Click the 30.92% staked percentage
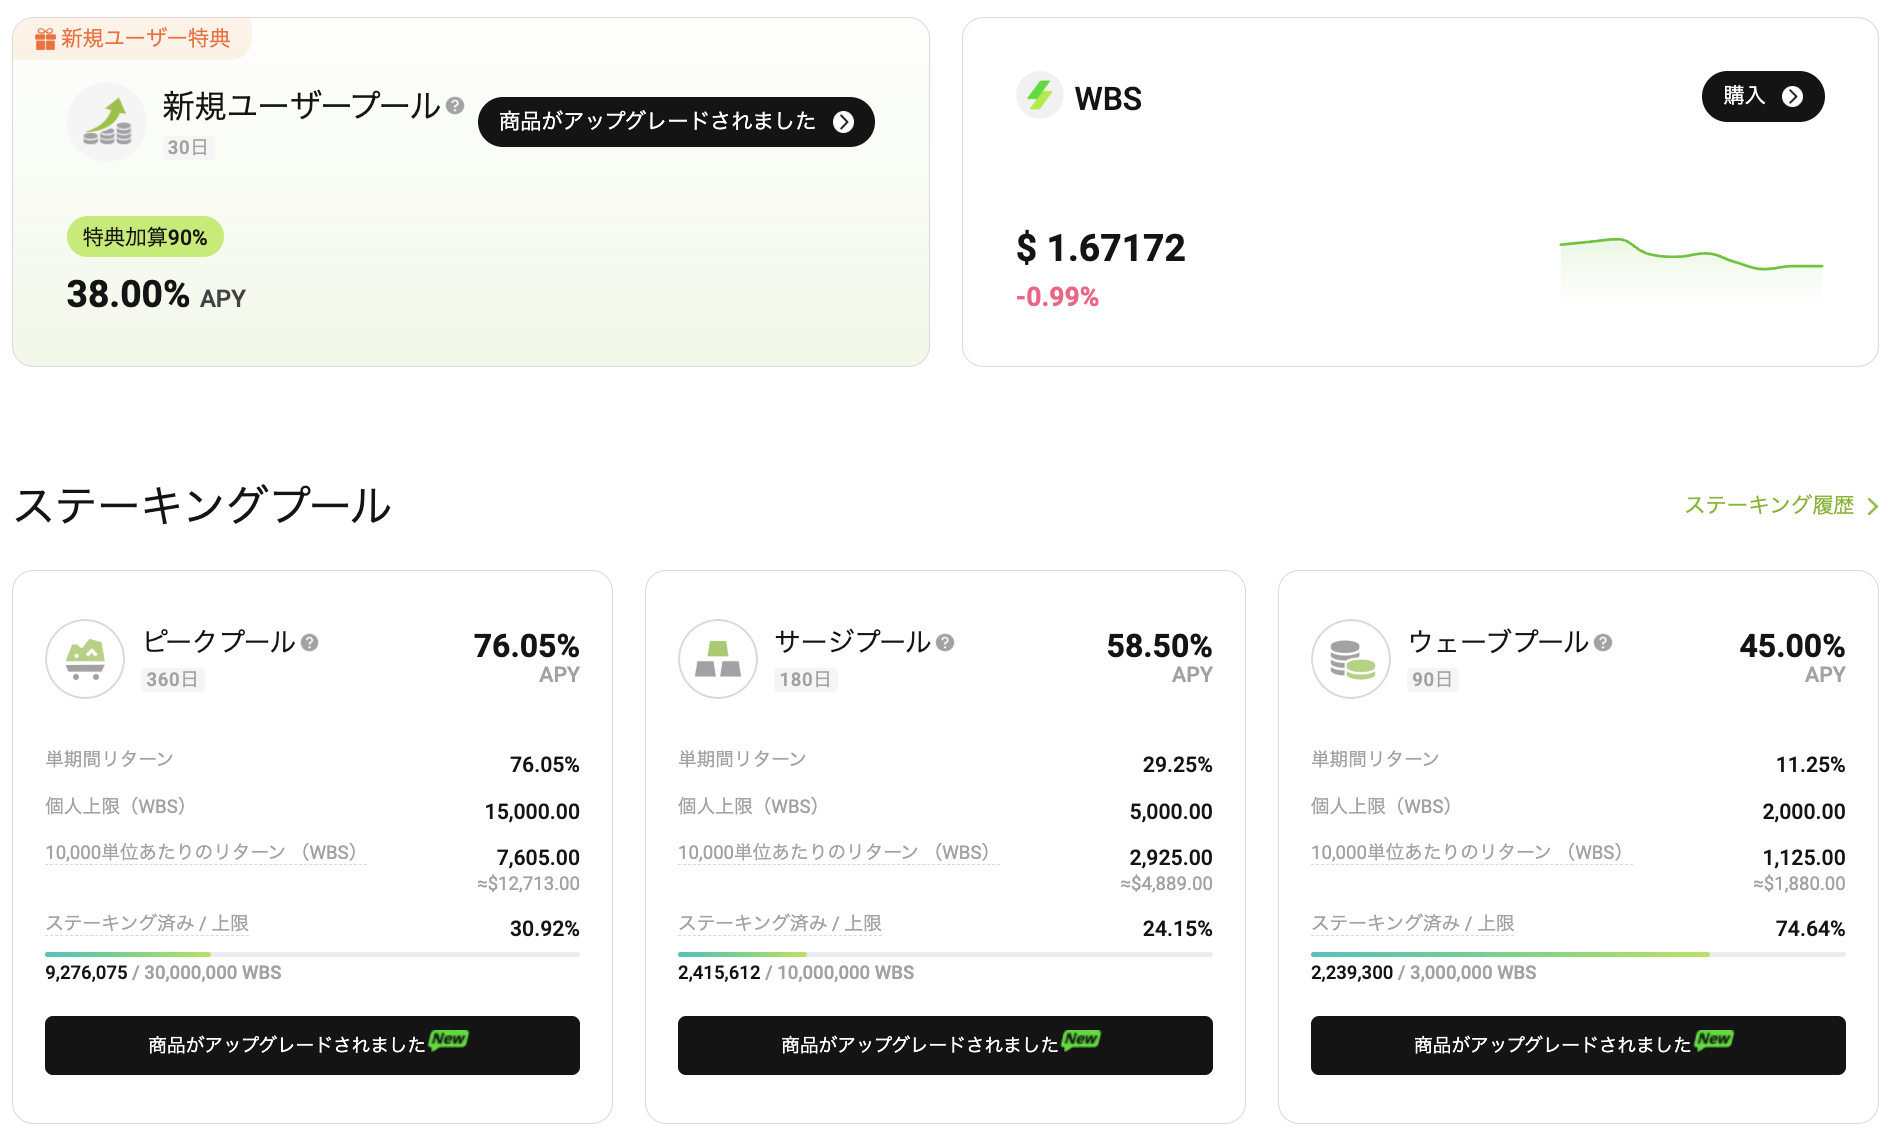 pos(545,929)
